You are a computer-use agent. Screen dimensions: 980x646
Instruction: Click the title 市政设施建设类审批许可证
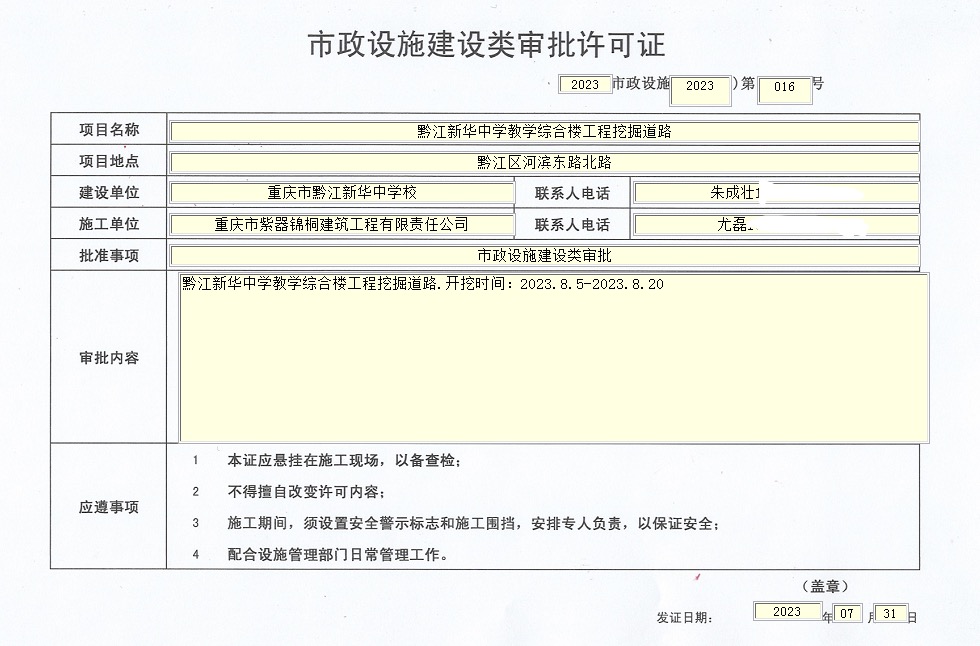pos(486,44)
